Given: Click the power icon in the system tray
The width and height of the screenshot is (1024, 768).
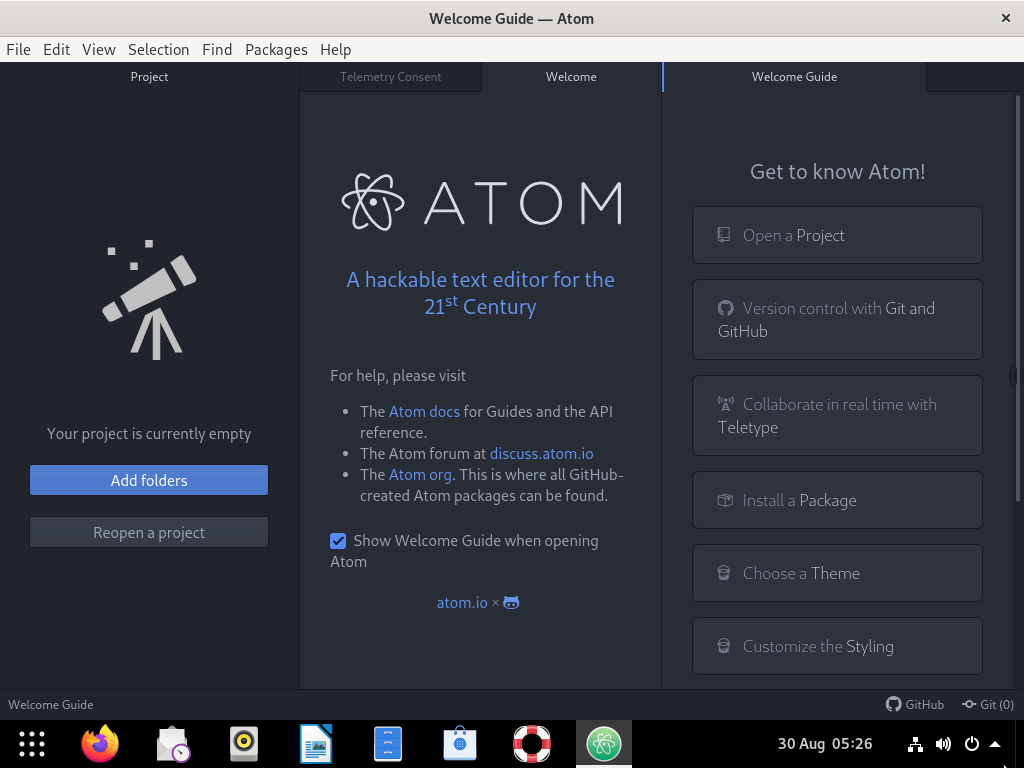Looking at the screenshot, I should 972,744.
